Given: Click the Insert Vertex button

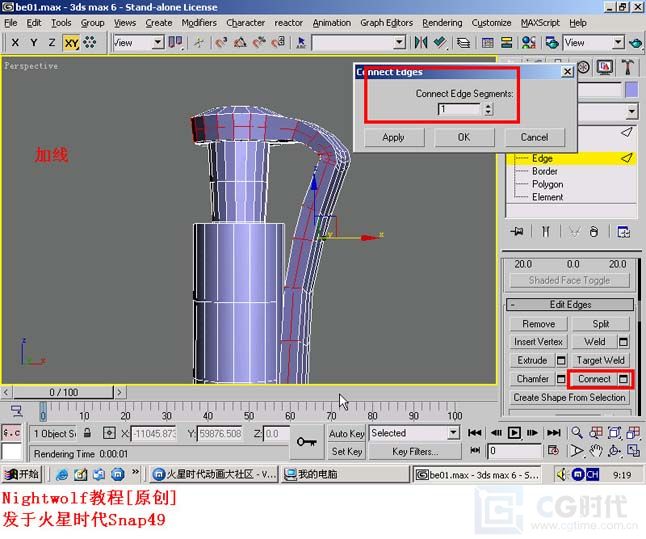Looking at the screenshot, I should click(x=538, y=342).
